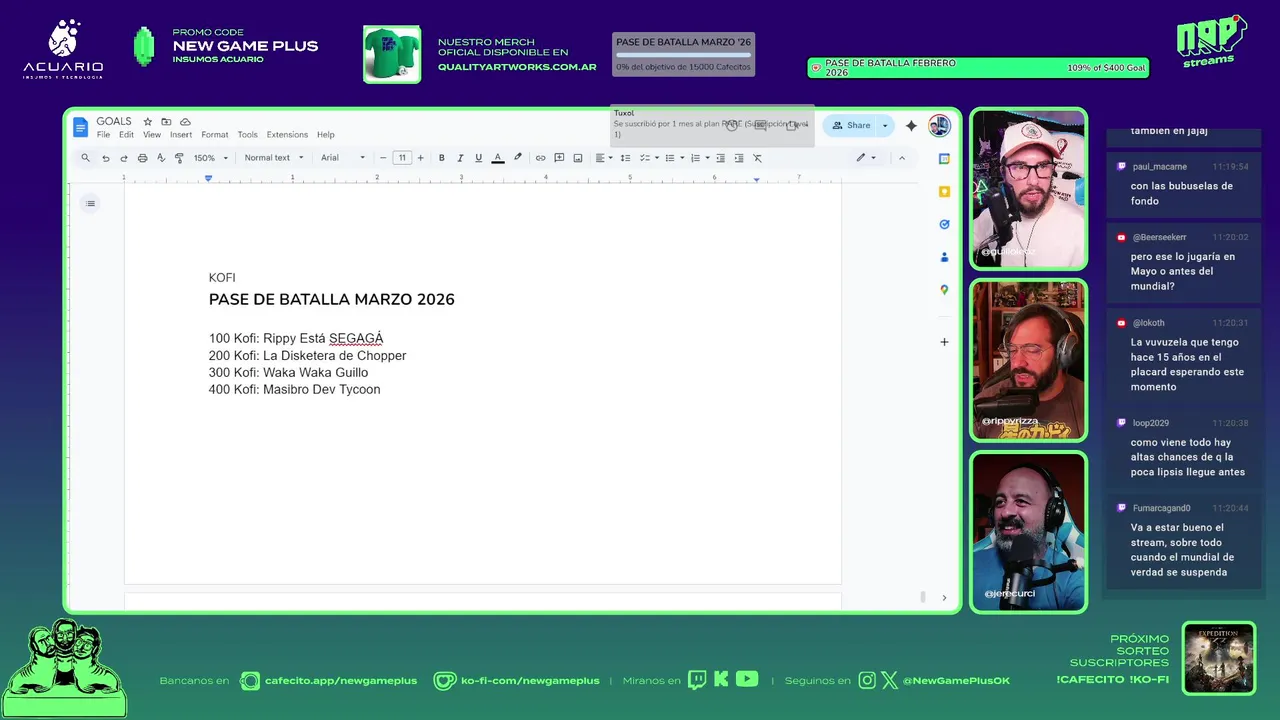Viewport: 1280px width, 720px height.
Task: Click the move-to-folder icon beside GOALS
Action: [x=166, y=122]
